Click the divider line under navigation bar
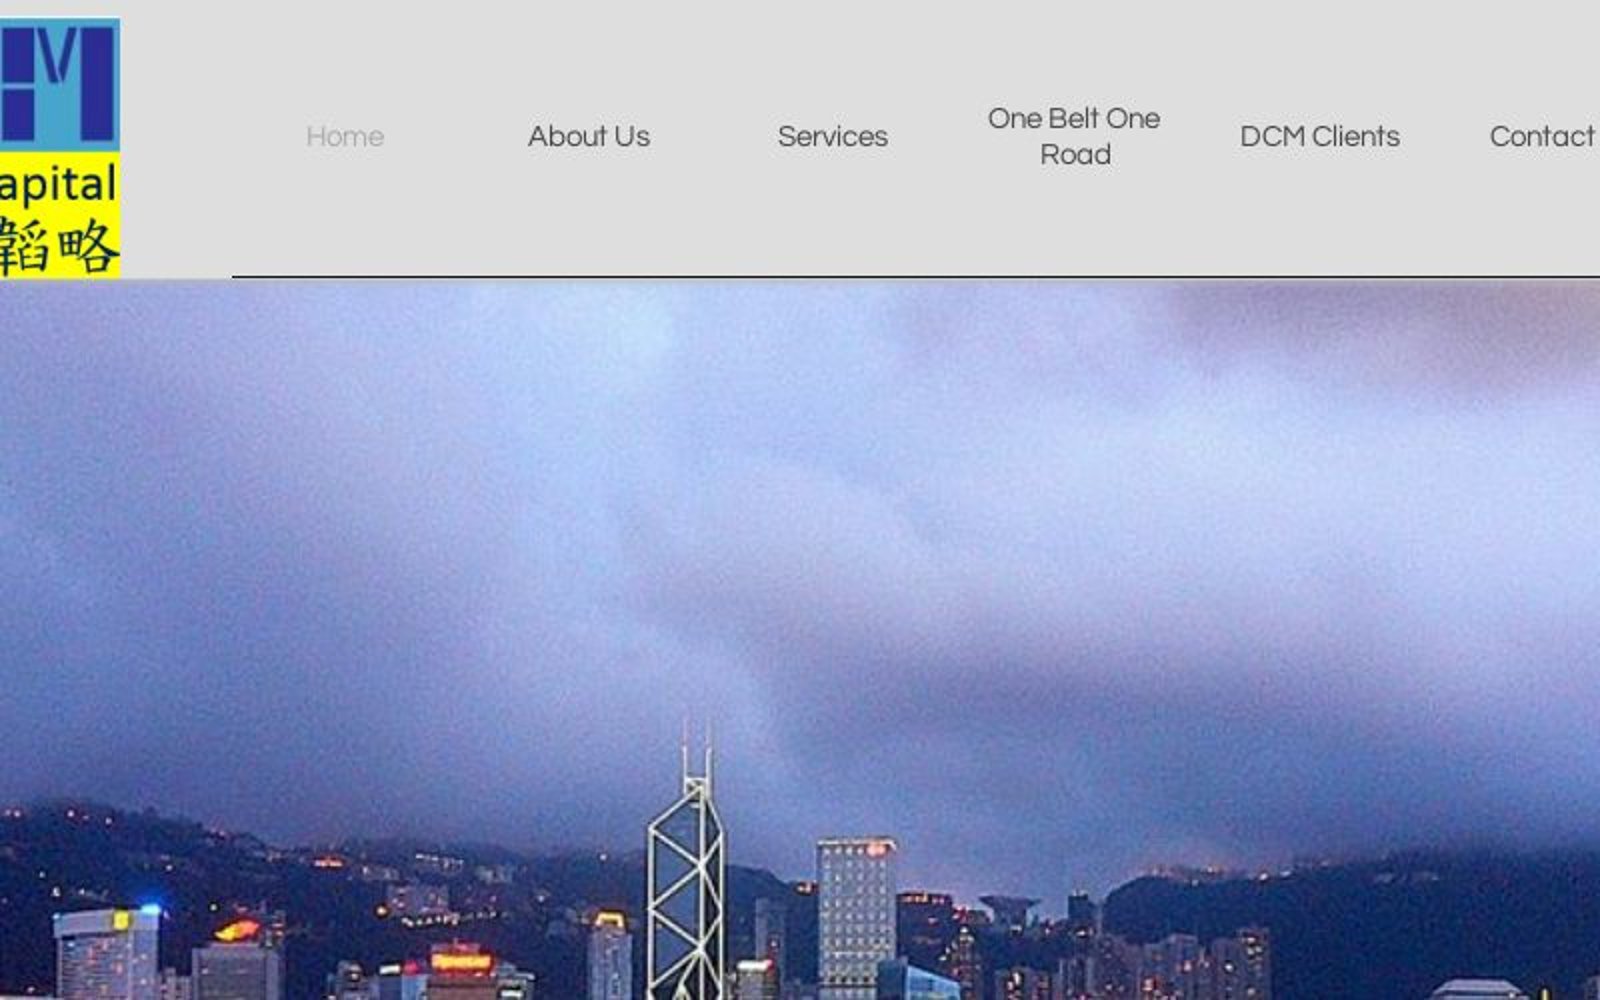Viewport: 1600px width, 1000px height. 916,276
